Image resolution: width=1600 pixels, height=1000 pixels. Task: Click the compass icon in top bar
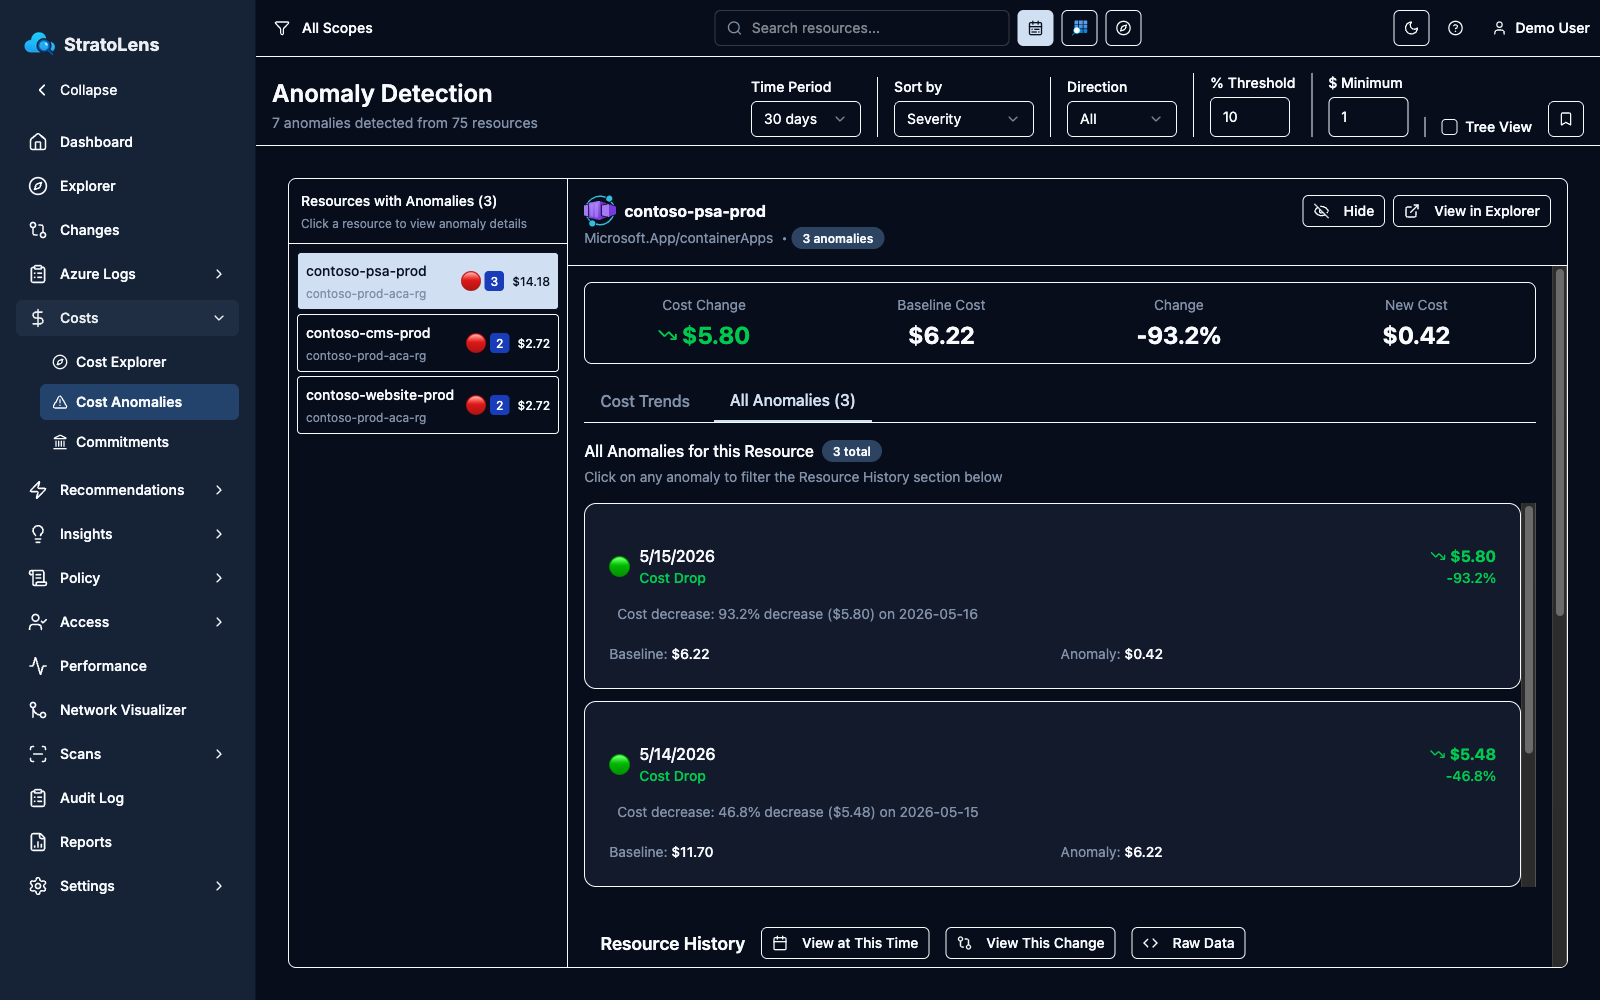(1123, 28)
